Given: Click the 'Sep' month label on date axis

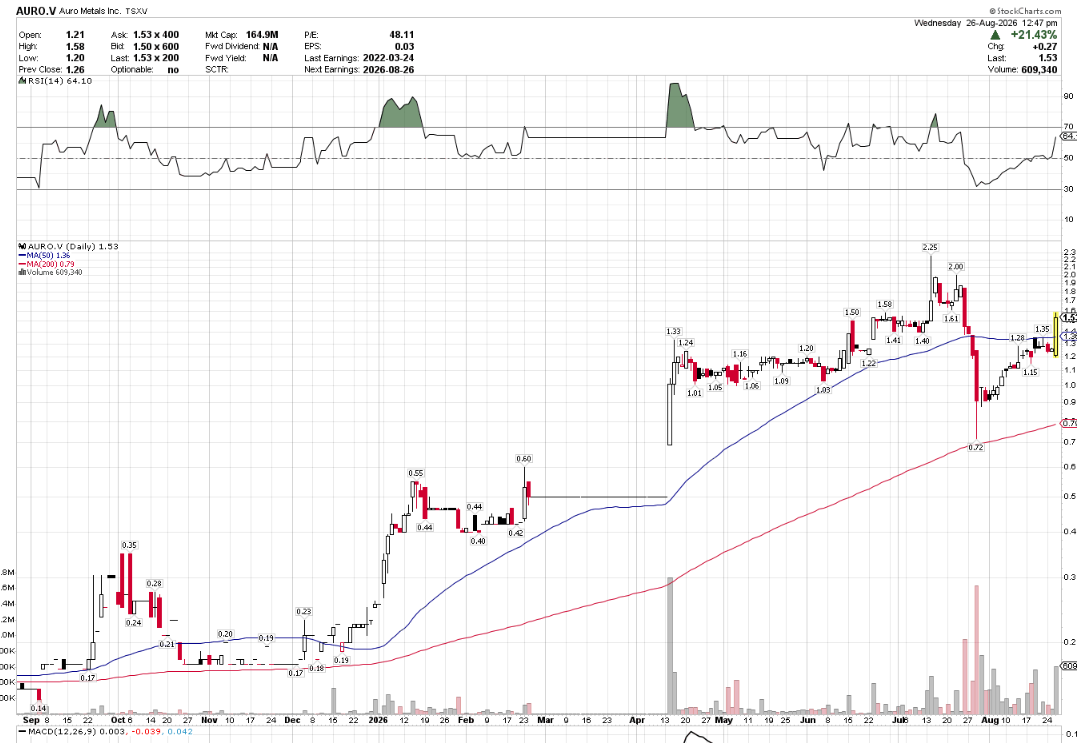Looking at the screenshot, I should [x=31, y=720].
